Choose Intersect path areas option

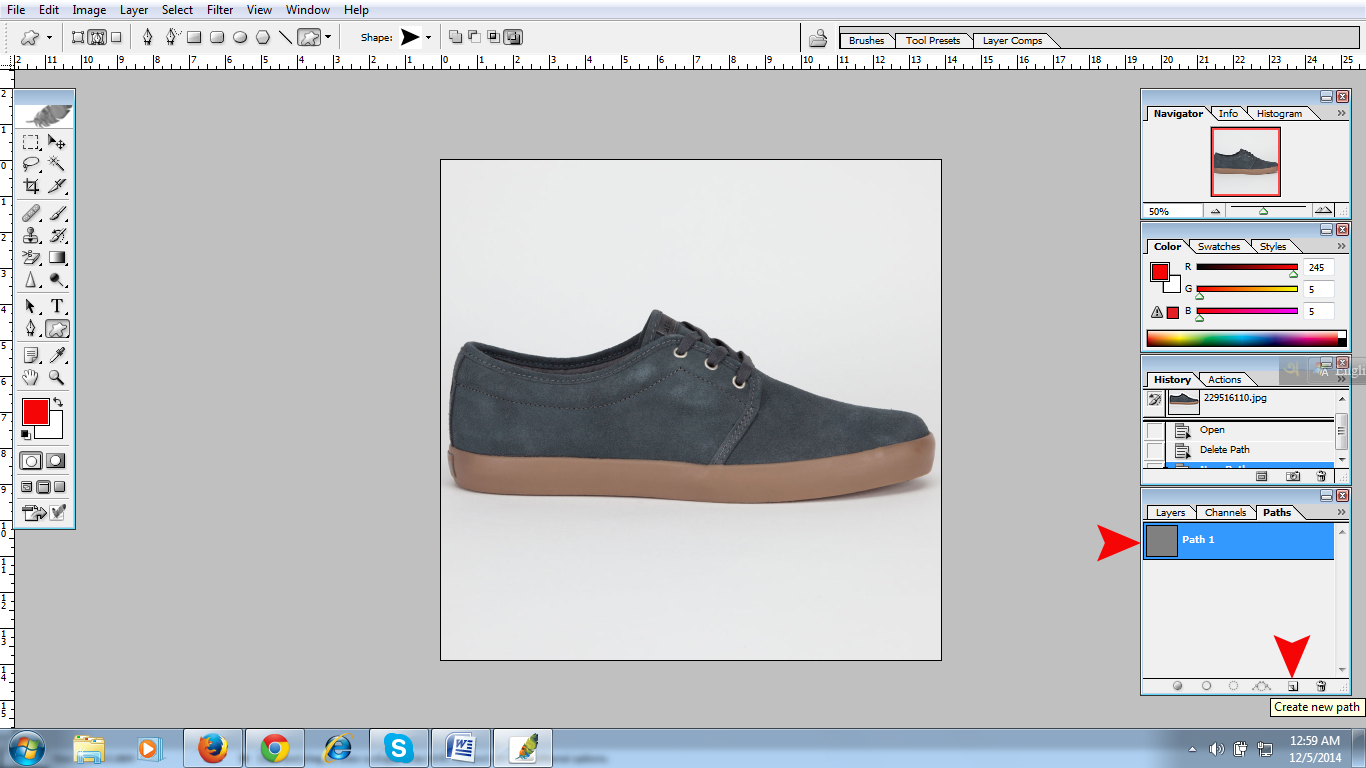pyautogui.click(x=494, y=37)
